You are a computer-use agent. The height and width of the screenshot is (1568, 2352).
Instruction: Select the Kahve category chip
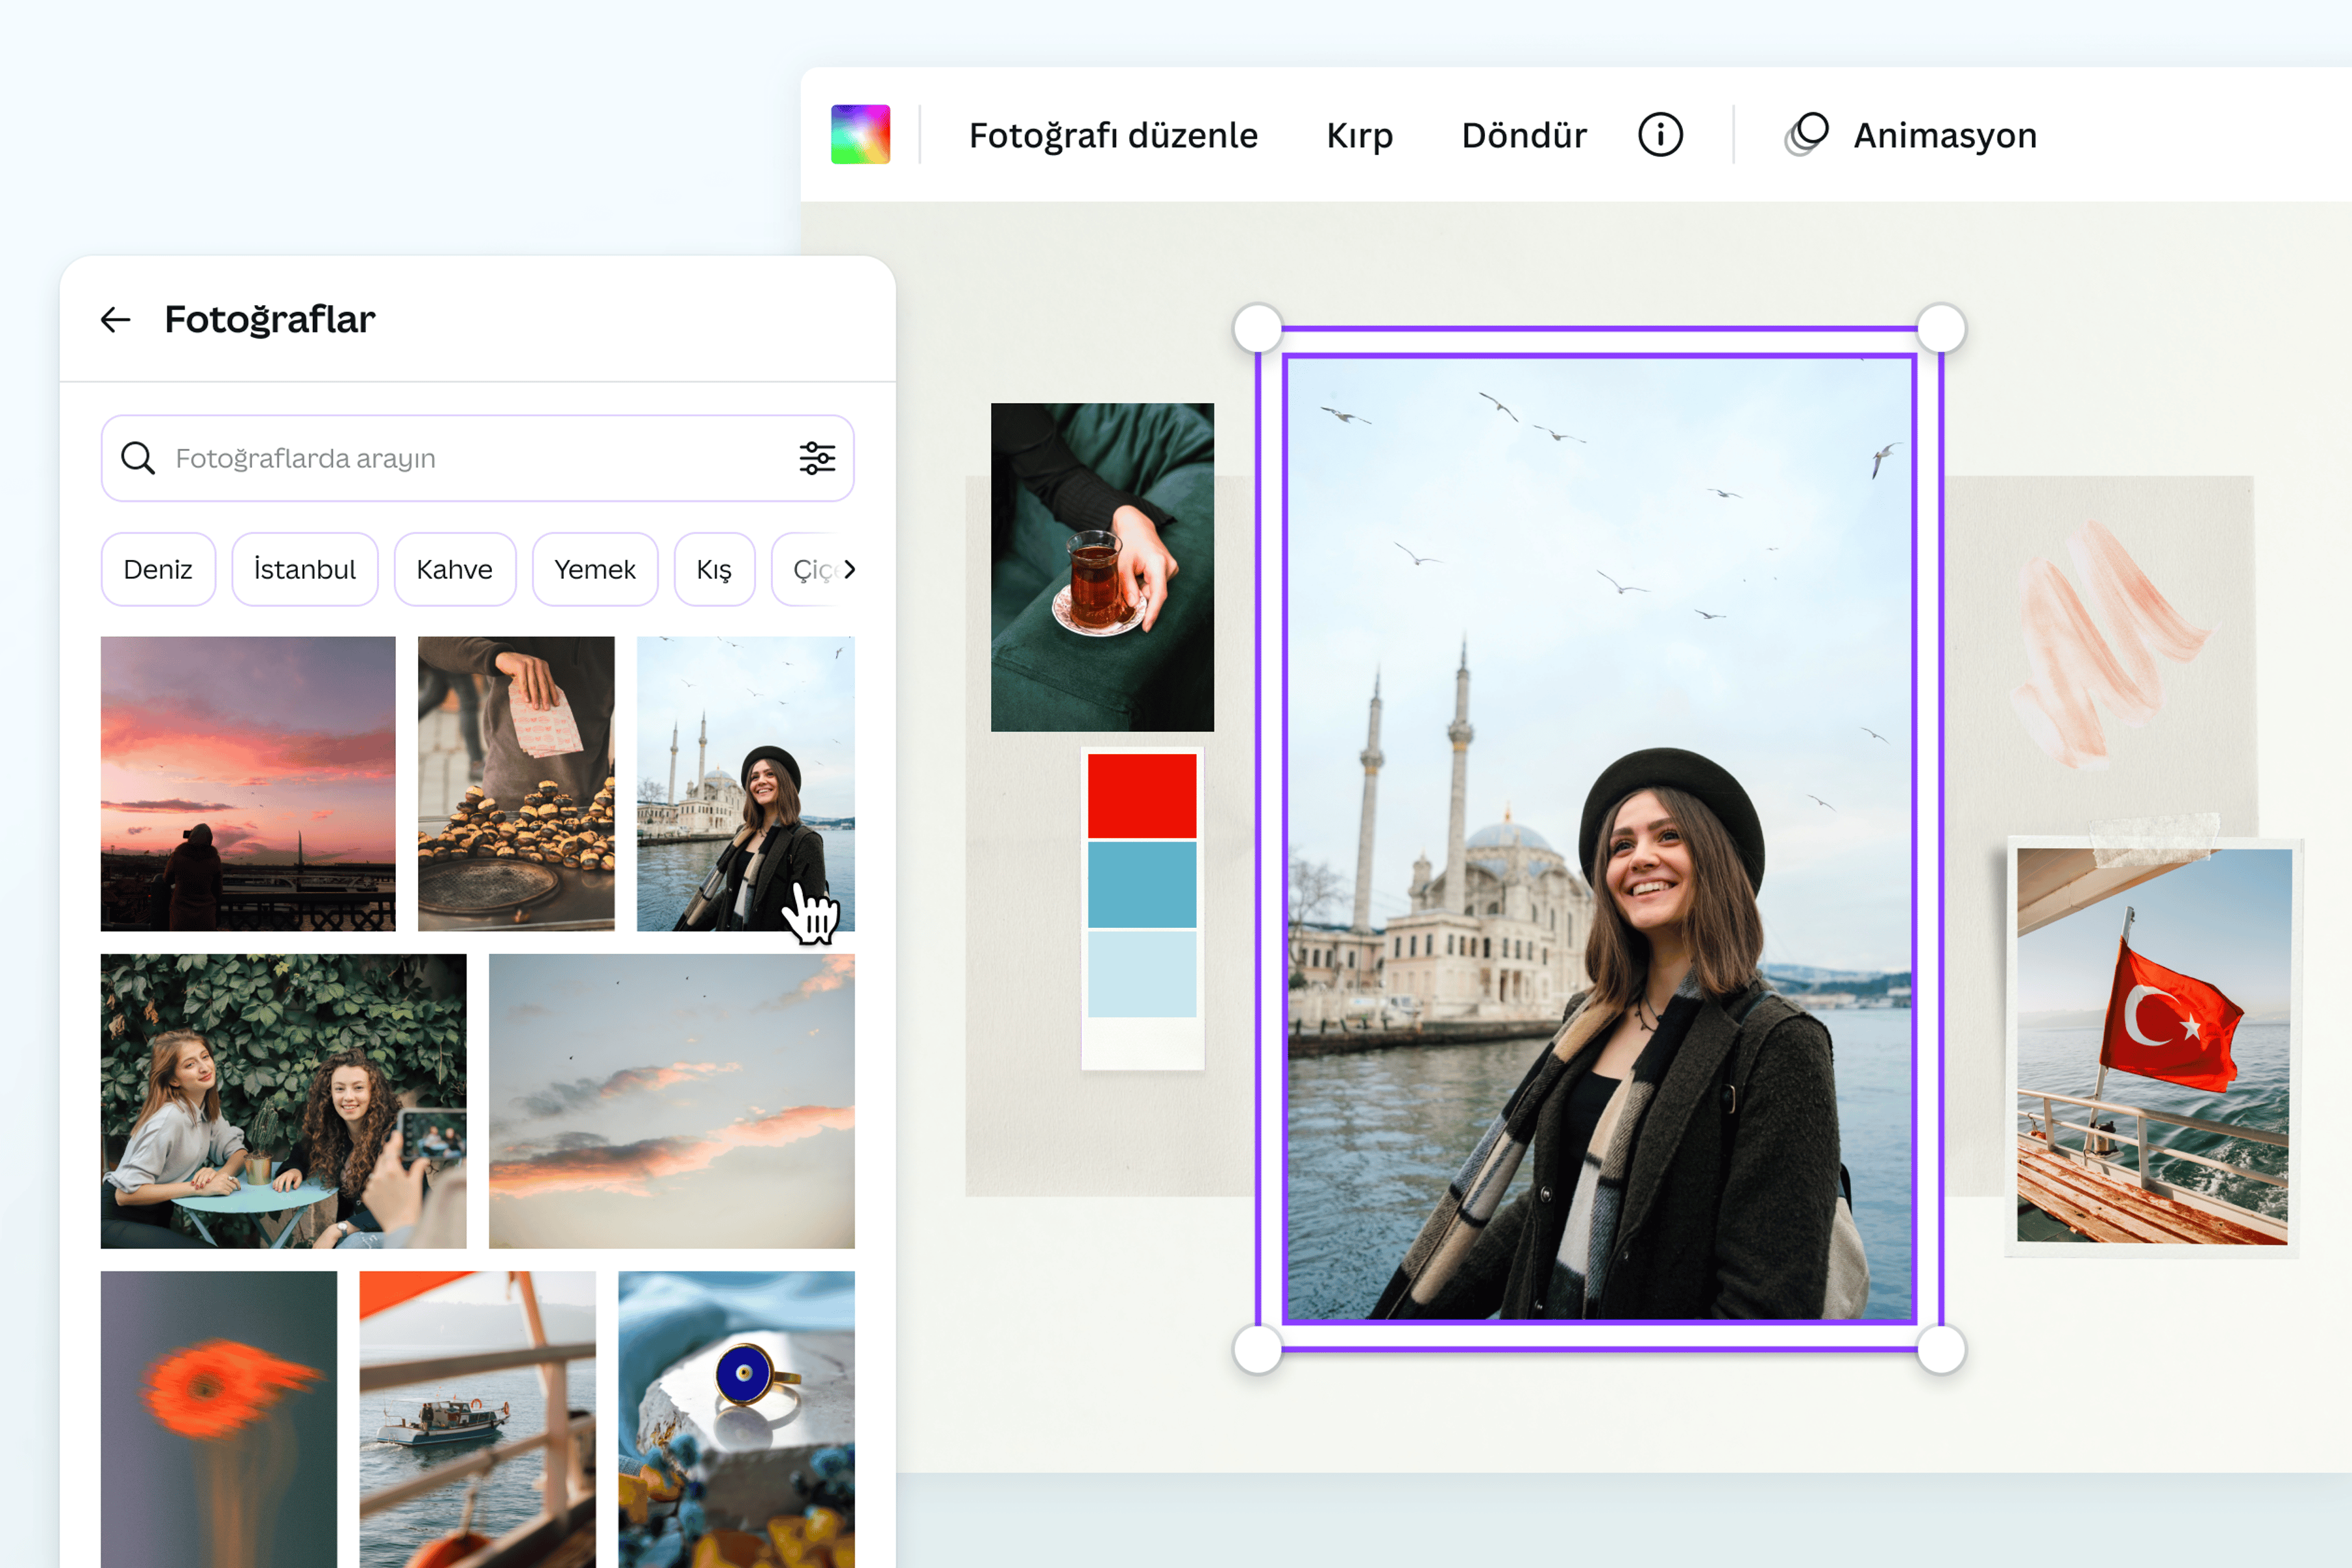[x=455, y=569]
